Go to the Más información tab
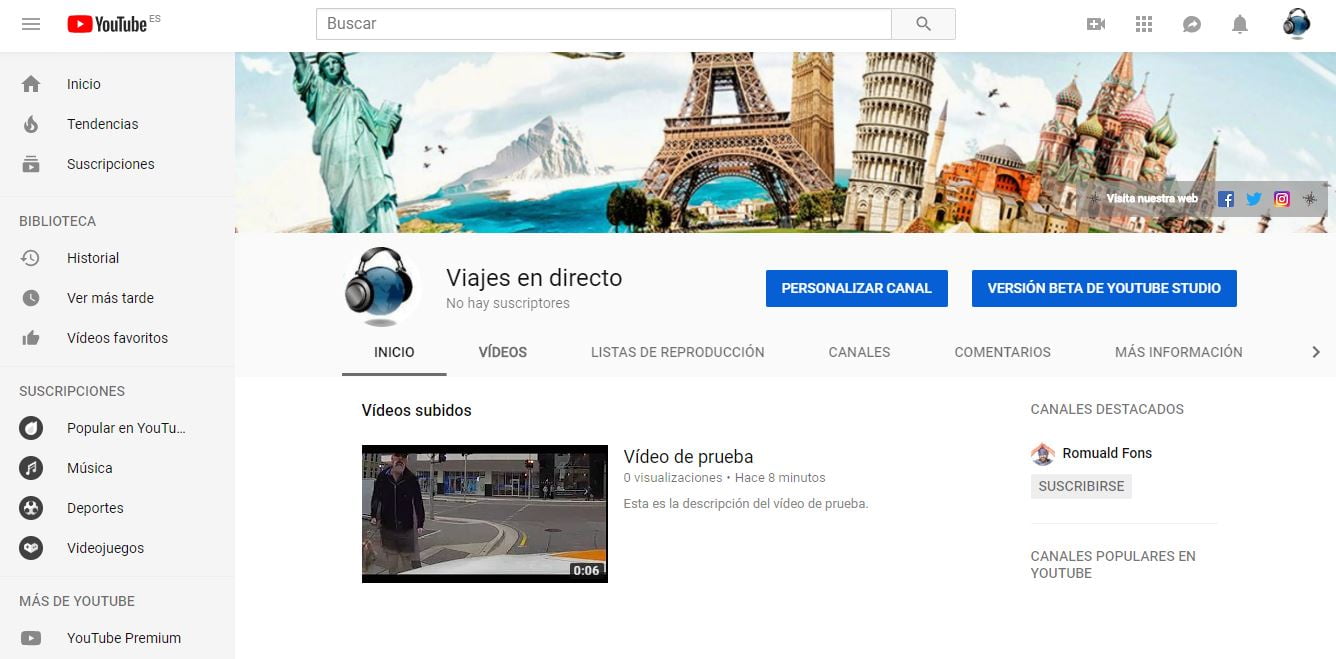Image resolution: width=1336 pixels, height=659 pixels. 1178,352
